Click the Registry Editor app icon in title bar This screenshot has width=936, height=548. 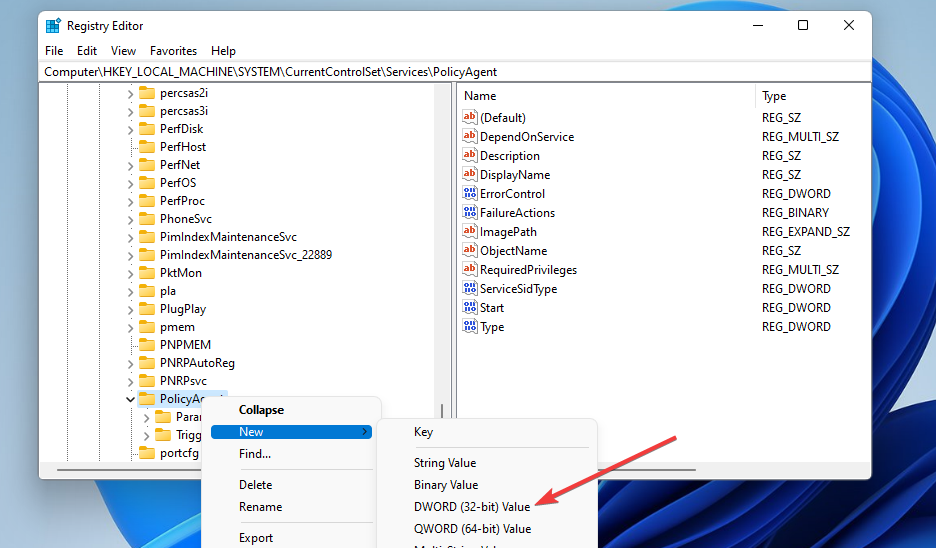[x=53, y=26]
